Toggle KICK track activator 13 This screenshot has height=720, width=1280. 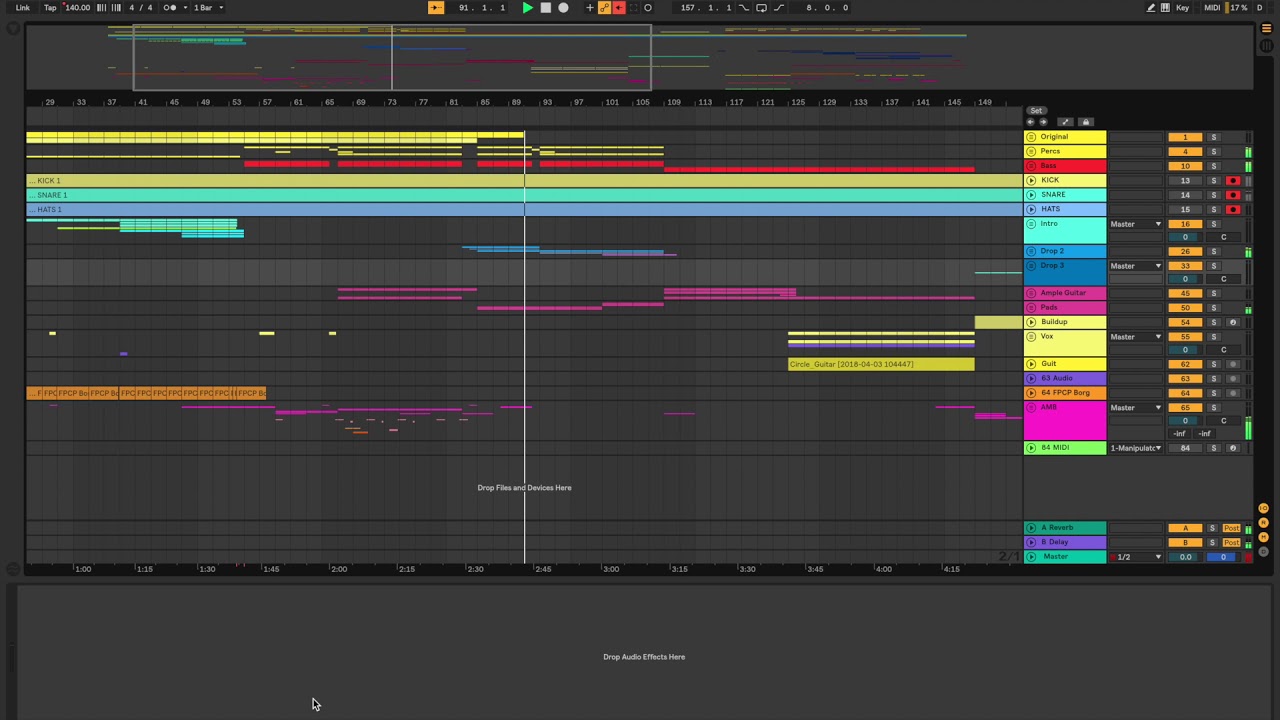click(x=1185, y=181)
